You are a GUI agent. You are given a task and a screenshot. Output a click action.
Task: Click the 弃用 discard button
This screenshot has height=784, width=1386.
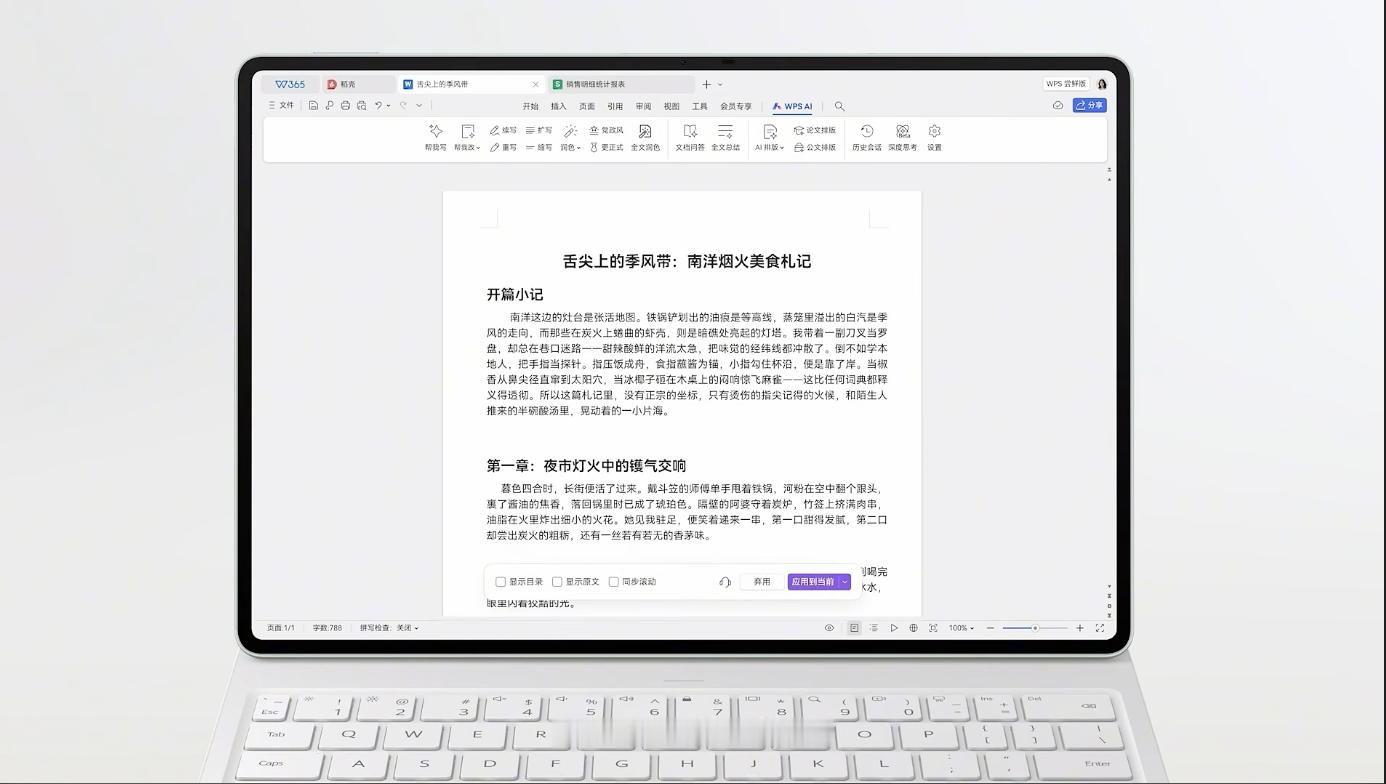coord(762,582)
